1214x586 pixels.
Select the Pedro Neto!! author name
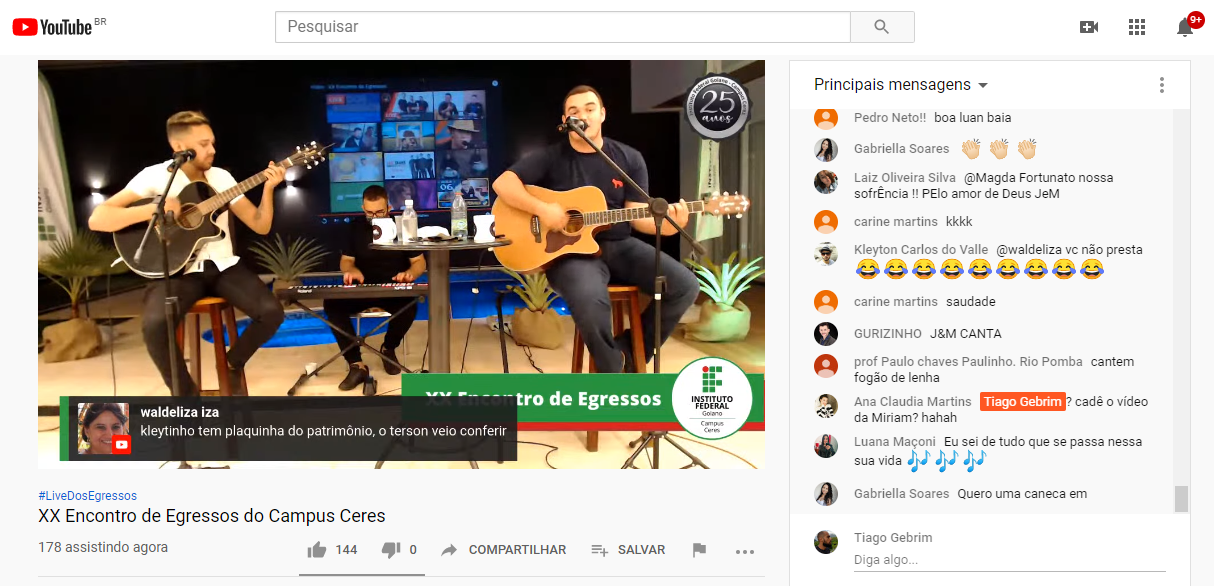tap(890, 118)
